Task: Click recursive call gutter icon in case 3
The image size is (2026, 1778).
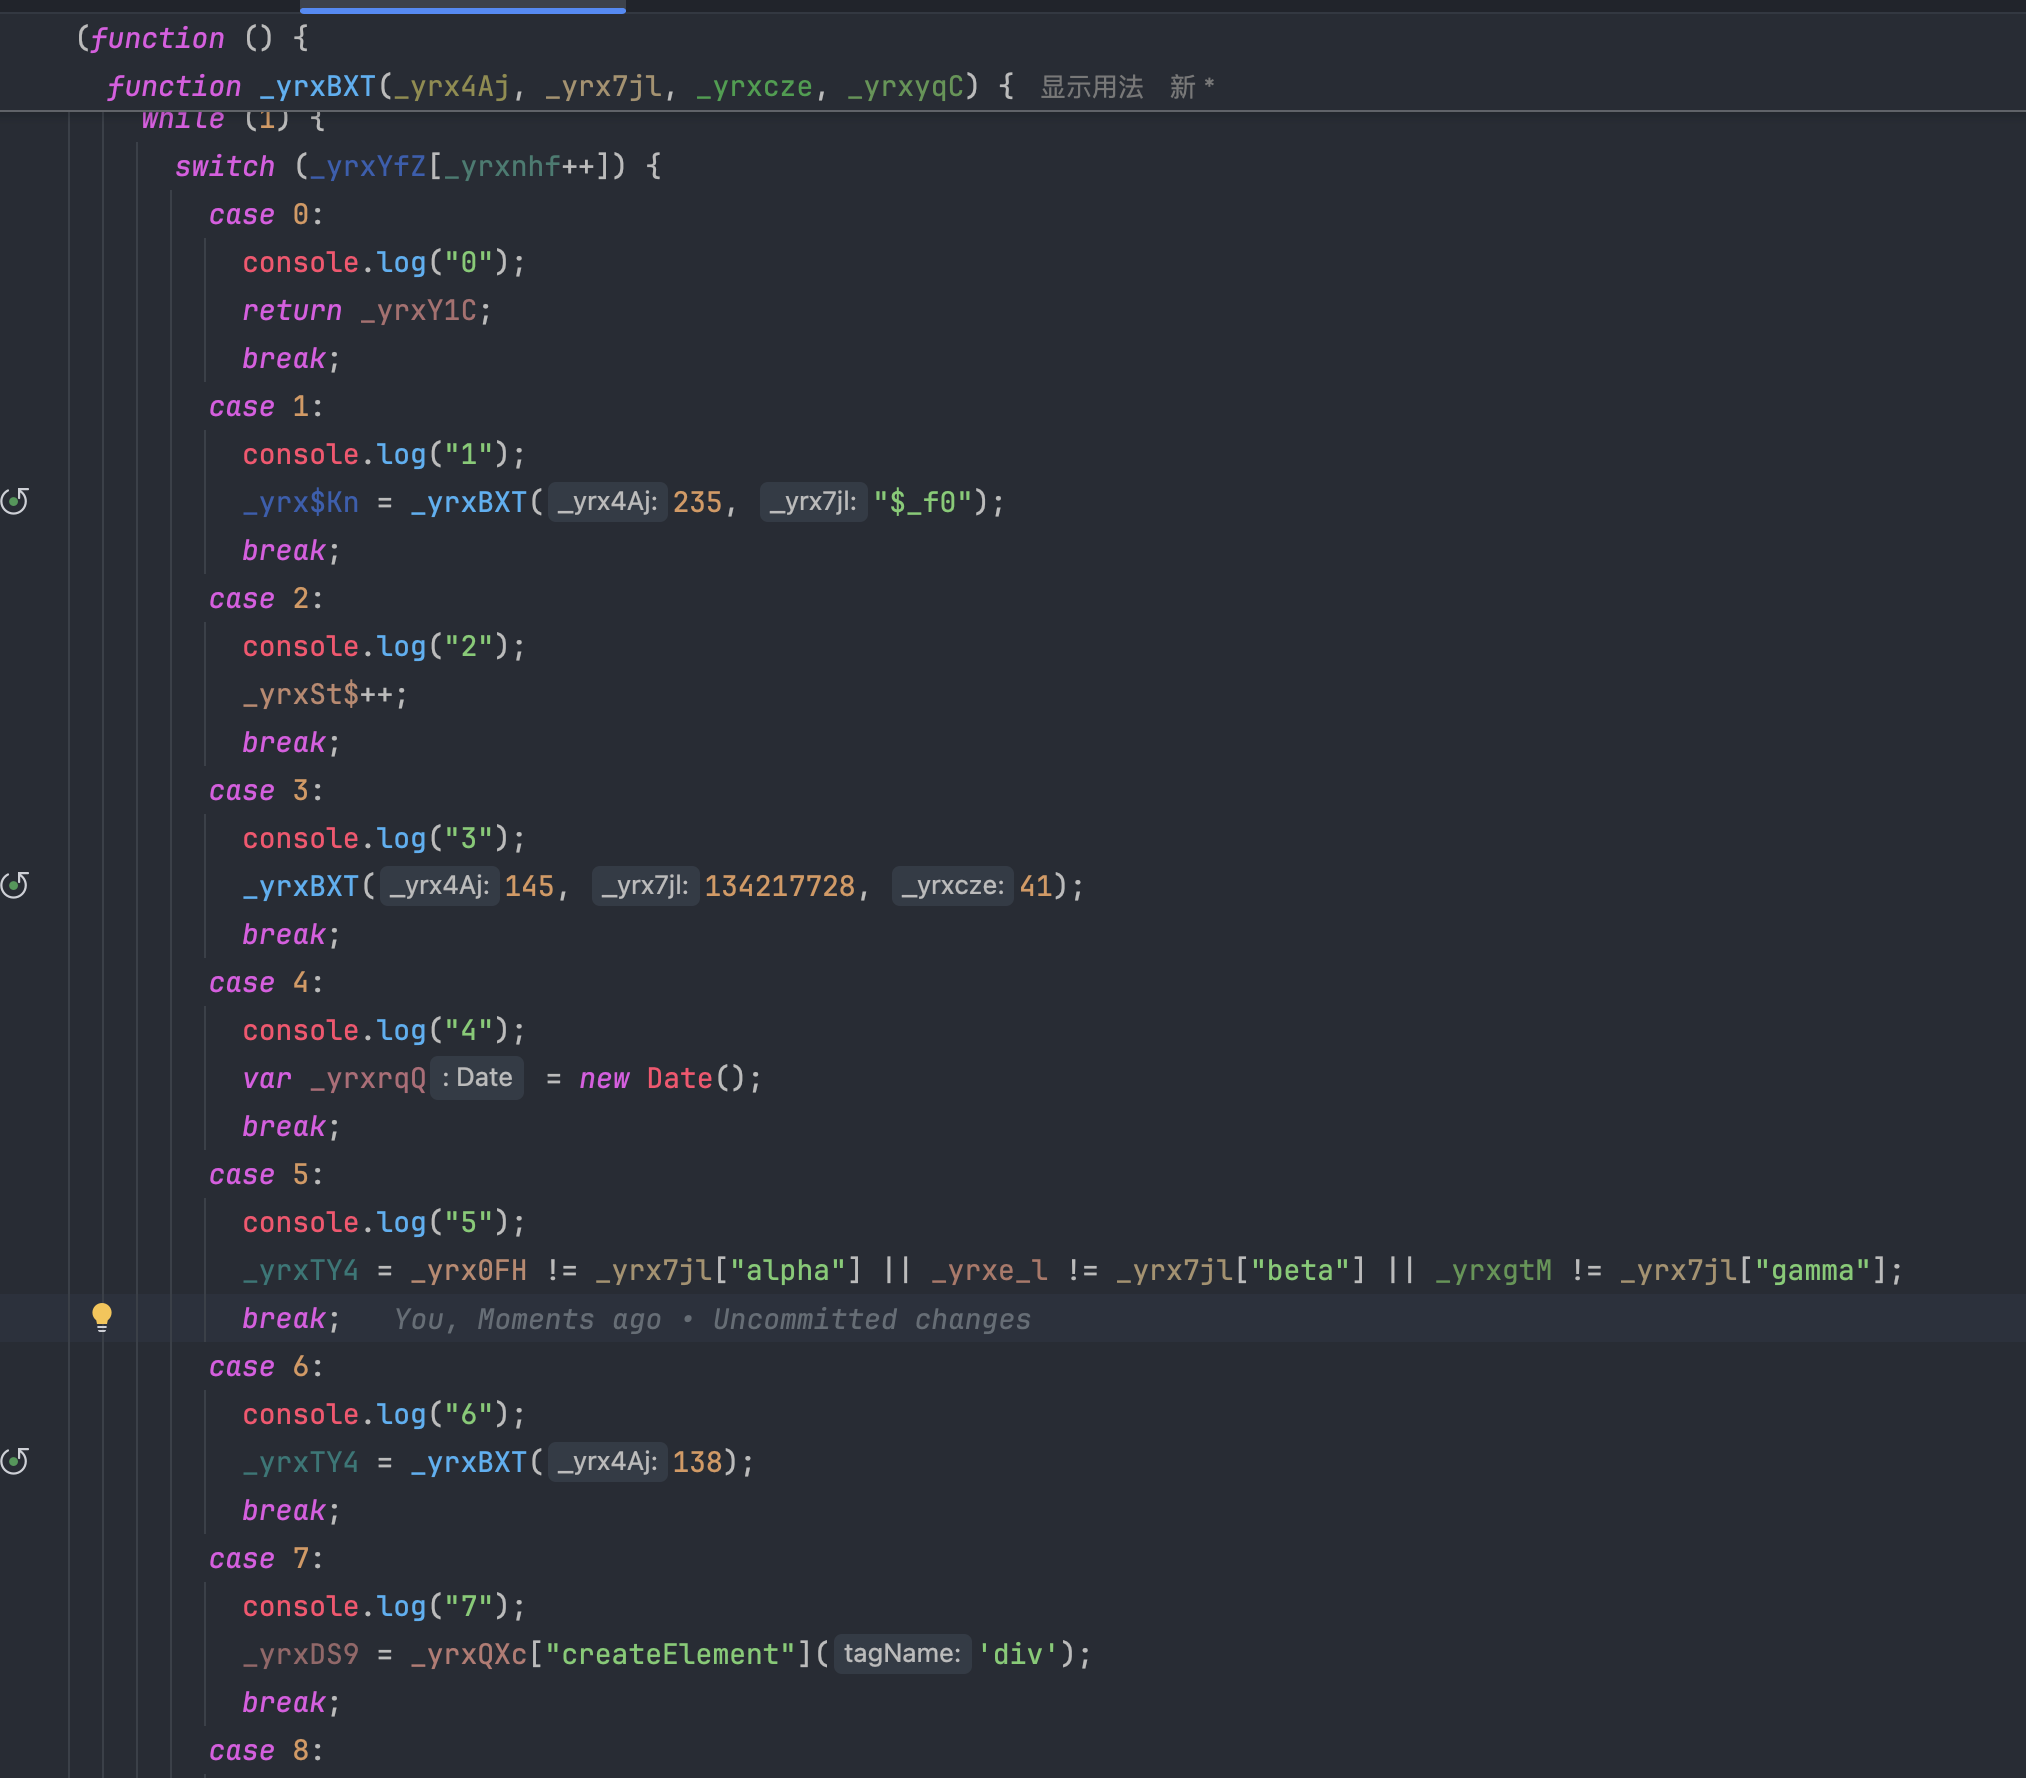Action: pyautogui.click(x=15, y=885)
